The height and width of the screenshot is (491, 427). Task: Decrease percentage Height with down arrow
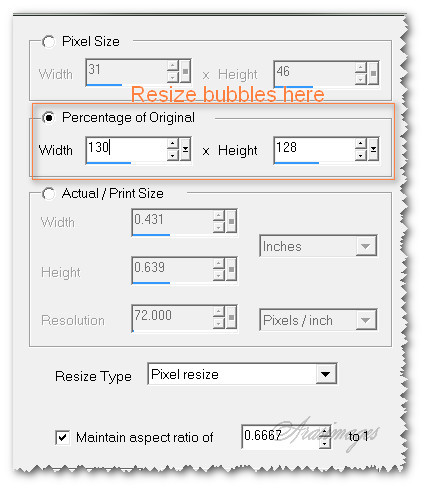pos(361,155)
